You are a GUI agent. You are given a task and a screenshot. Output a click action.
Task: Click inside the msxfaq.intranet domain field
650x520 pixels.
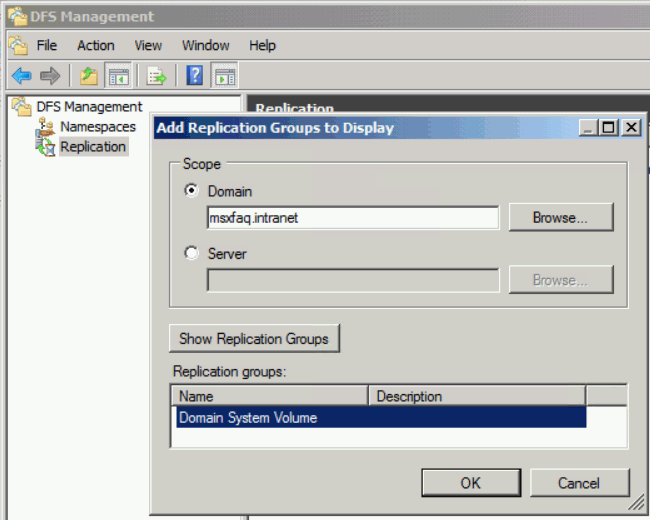tap(352, 218)
